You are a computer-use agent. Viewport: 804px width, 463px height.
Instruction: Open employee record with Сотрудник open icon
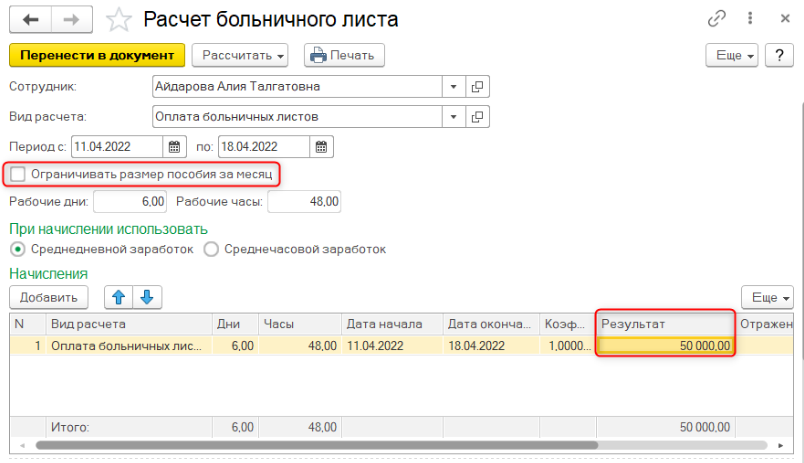[478, 87]
